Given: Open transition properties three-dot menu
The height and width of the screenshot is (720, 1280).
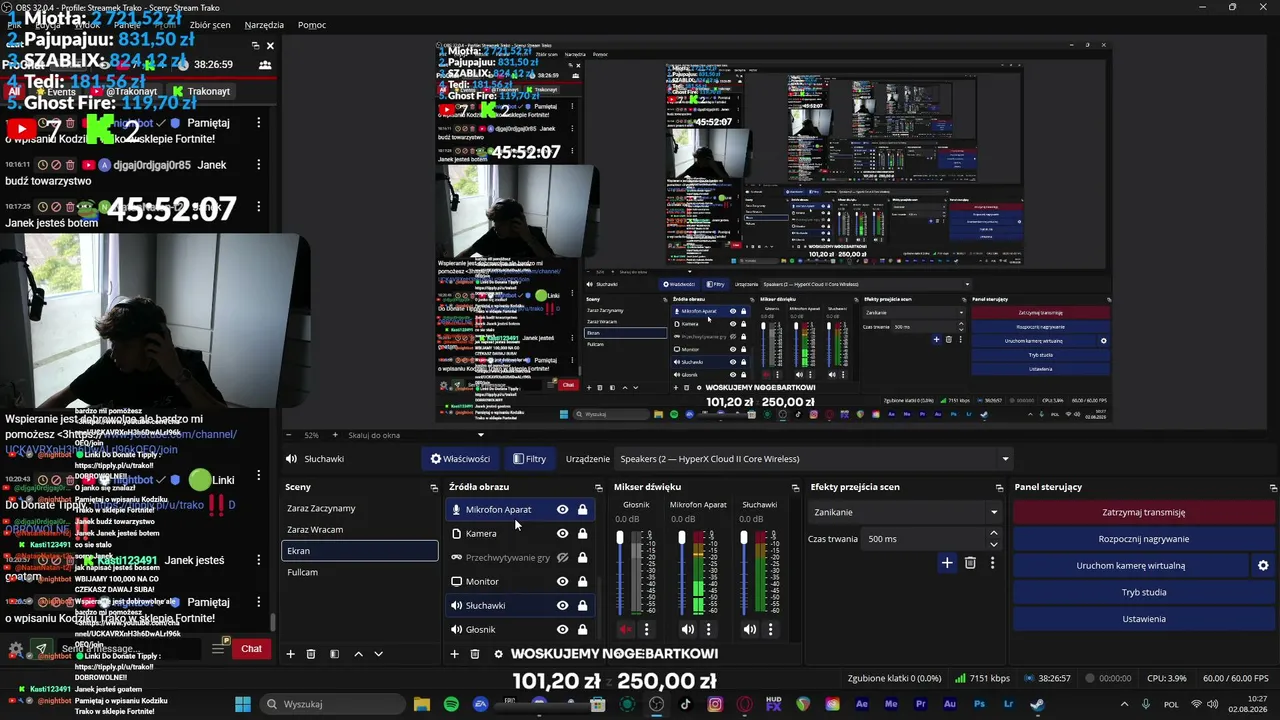Looking at the screenshot, I should 992,563.
